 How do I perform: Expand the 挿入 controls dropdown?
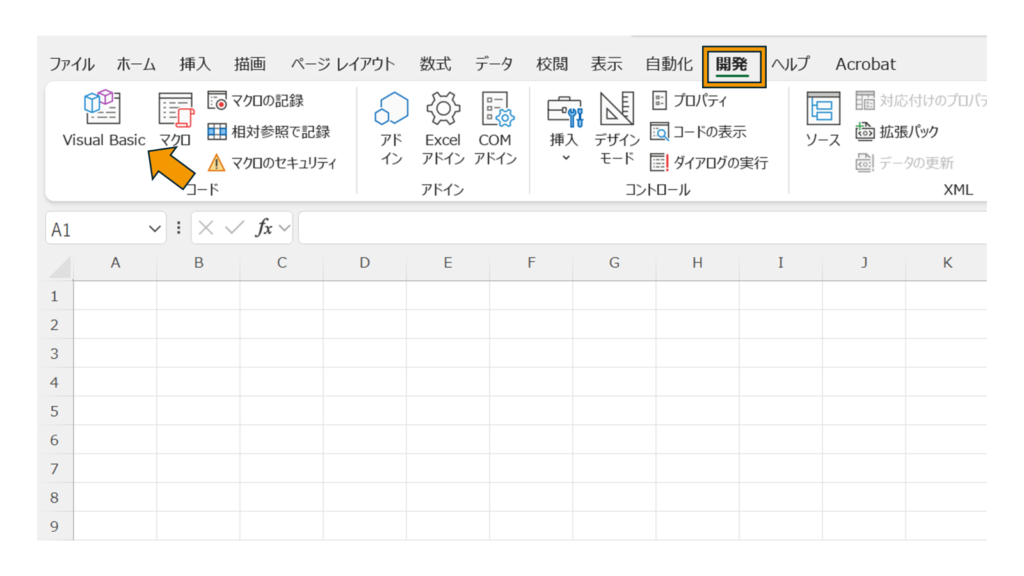pyautogui.click(x=564, y=130)
